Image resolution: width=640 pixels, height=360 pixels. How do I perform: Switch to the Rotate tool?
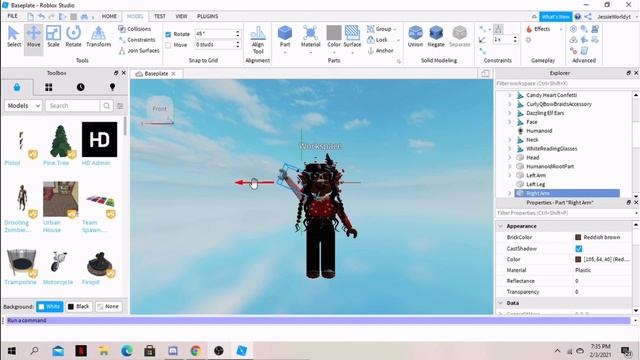pos(73,36)
